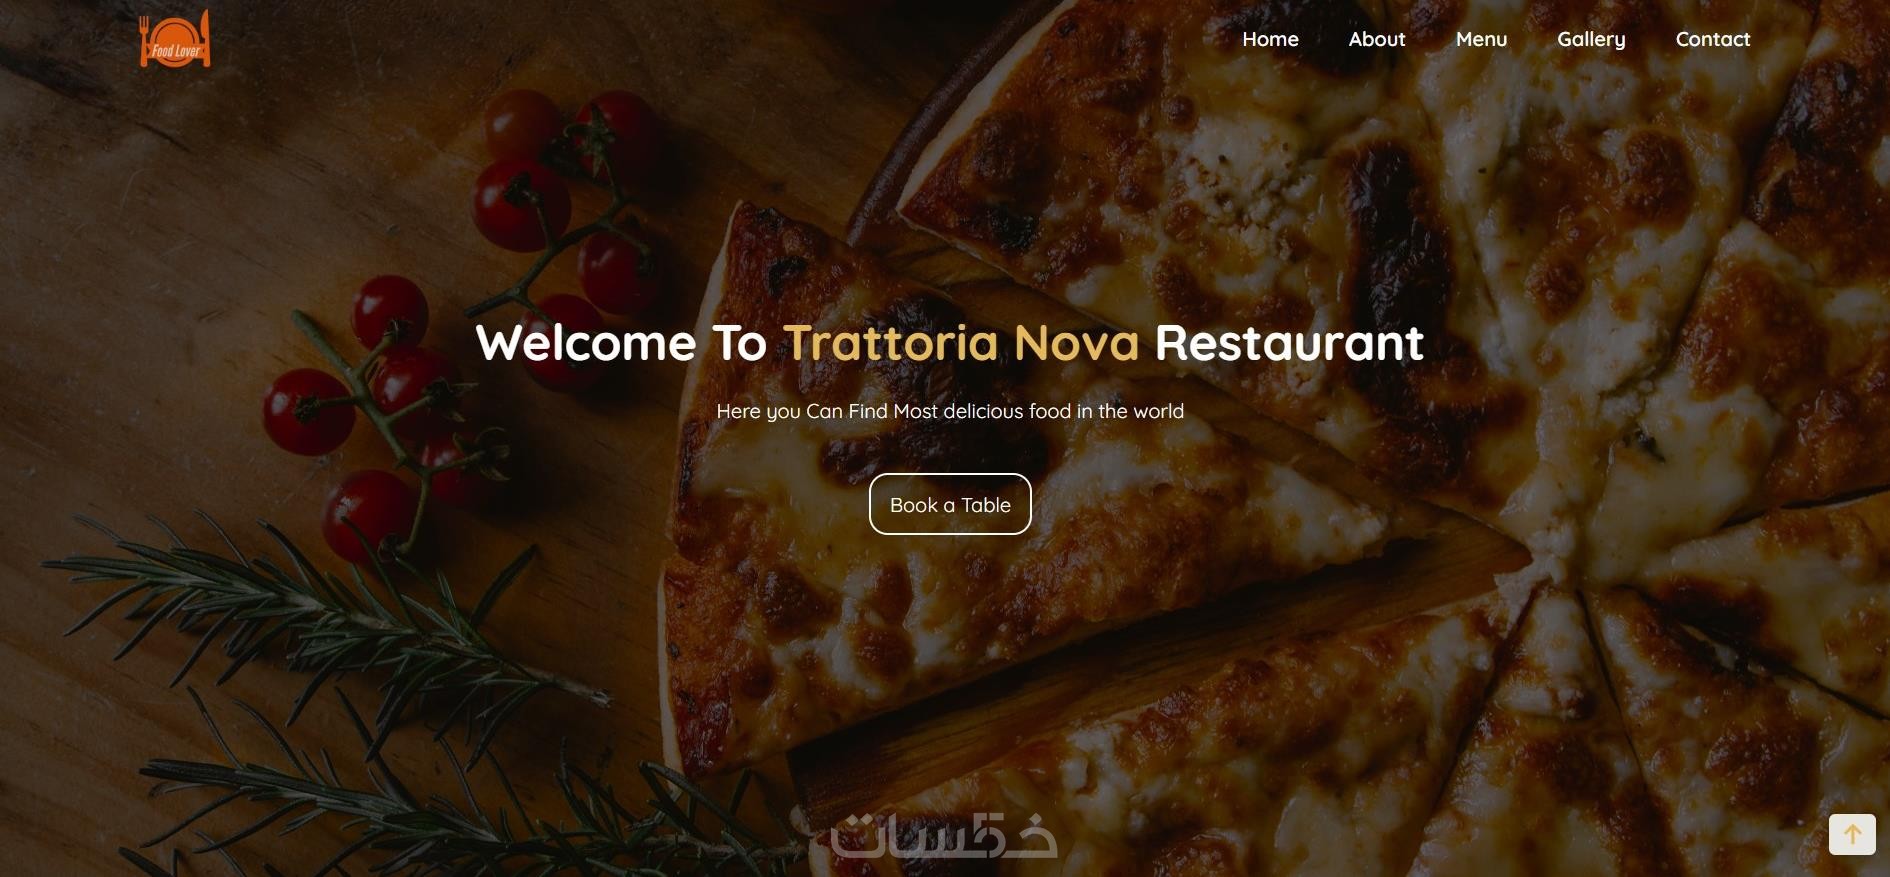Click the fork in the Food Lover logo
This screenshot has width=1890, height=877.
(145, 41)
